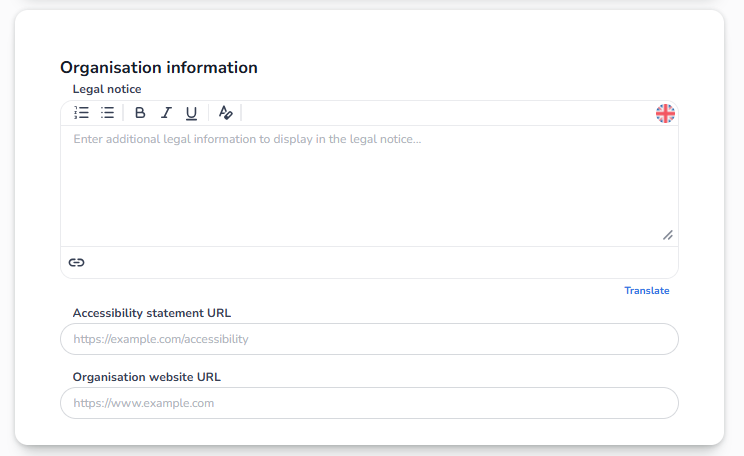
Task: Click the empty toolbar area beside the flag
Action: tap(450, 113)
